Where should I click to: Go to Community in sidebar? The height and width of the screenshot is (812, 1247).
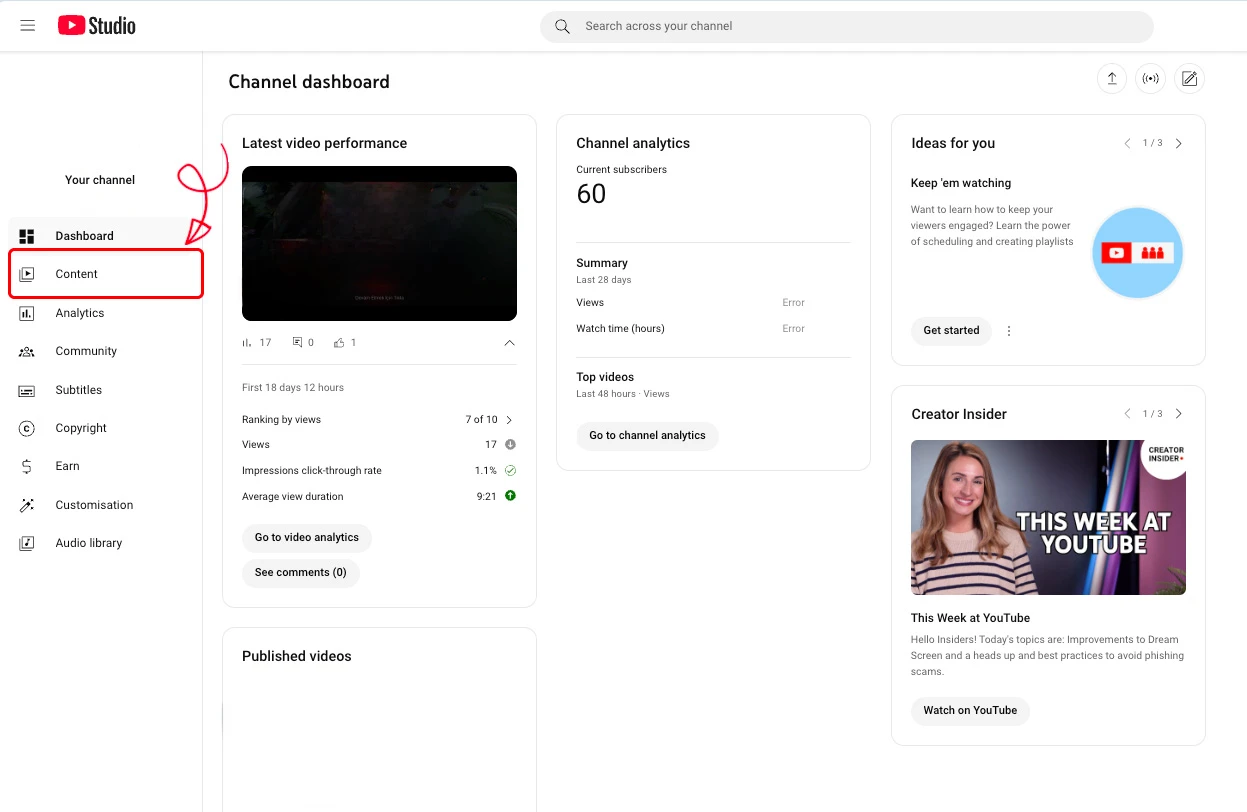[106, 351]
